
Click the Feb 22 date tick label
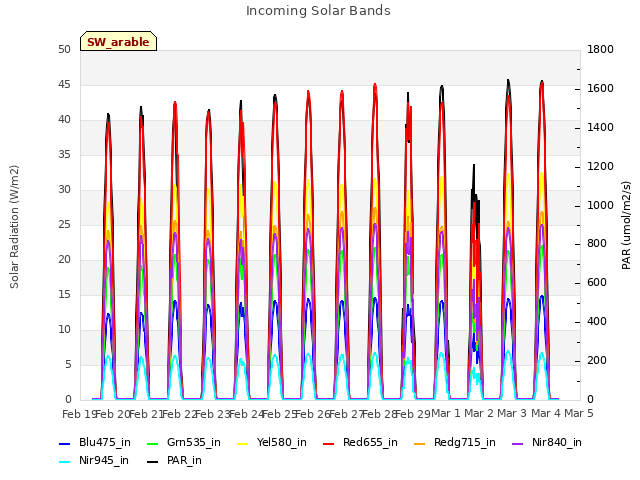179,414
